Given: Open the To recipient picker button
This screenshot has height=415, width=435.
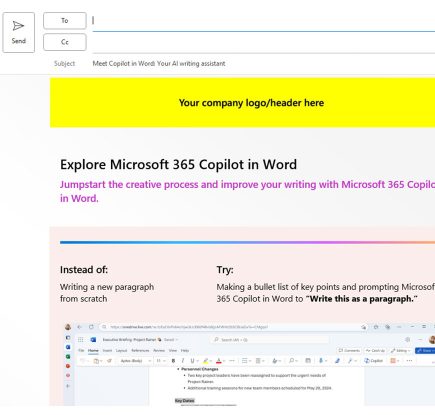Looking at the screenshot, I should coord(65,21).
